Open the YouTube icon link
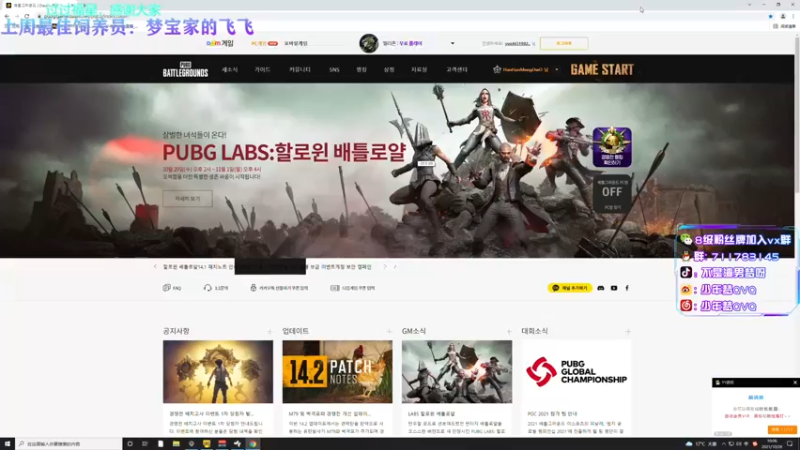 coord(614,288)
